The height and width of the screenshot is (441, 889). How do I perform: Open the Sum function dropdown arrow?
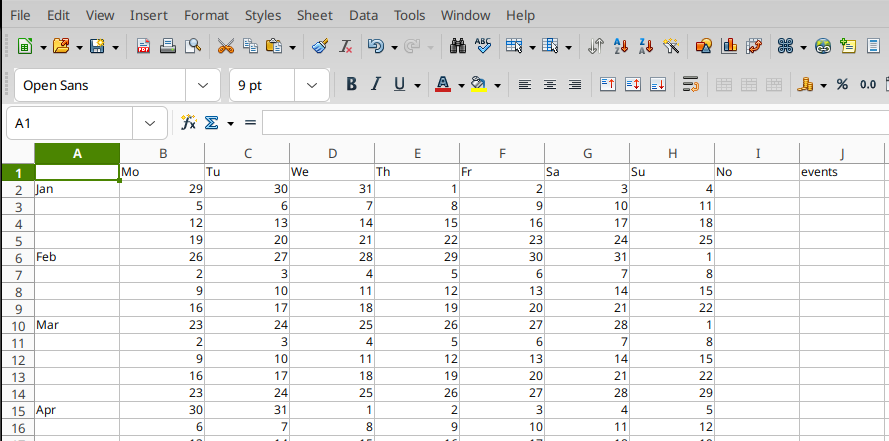pos(230,123)
